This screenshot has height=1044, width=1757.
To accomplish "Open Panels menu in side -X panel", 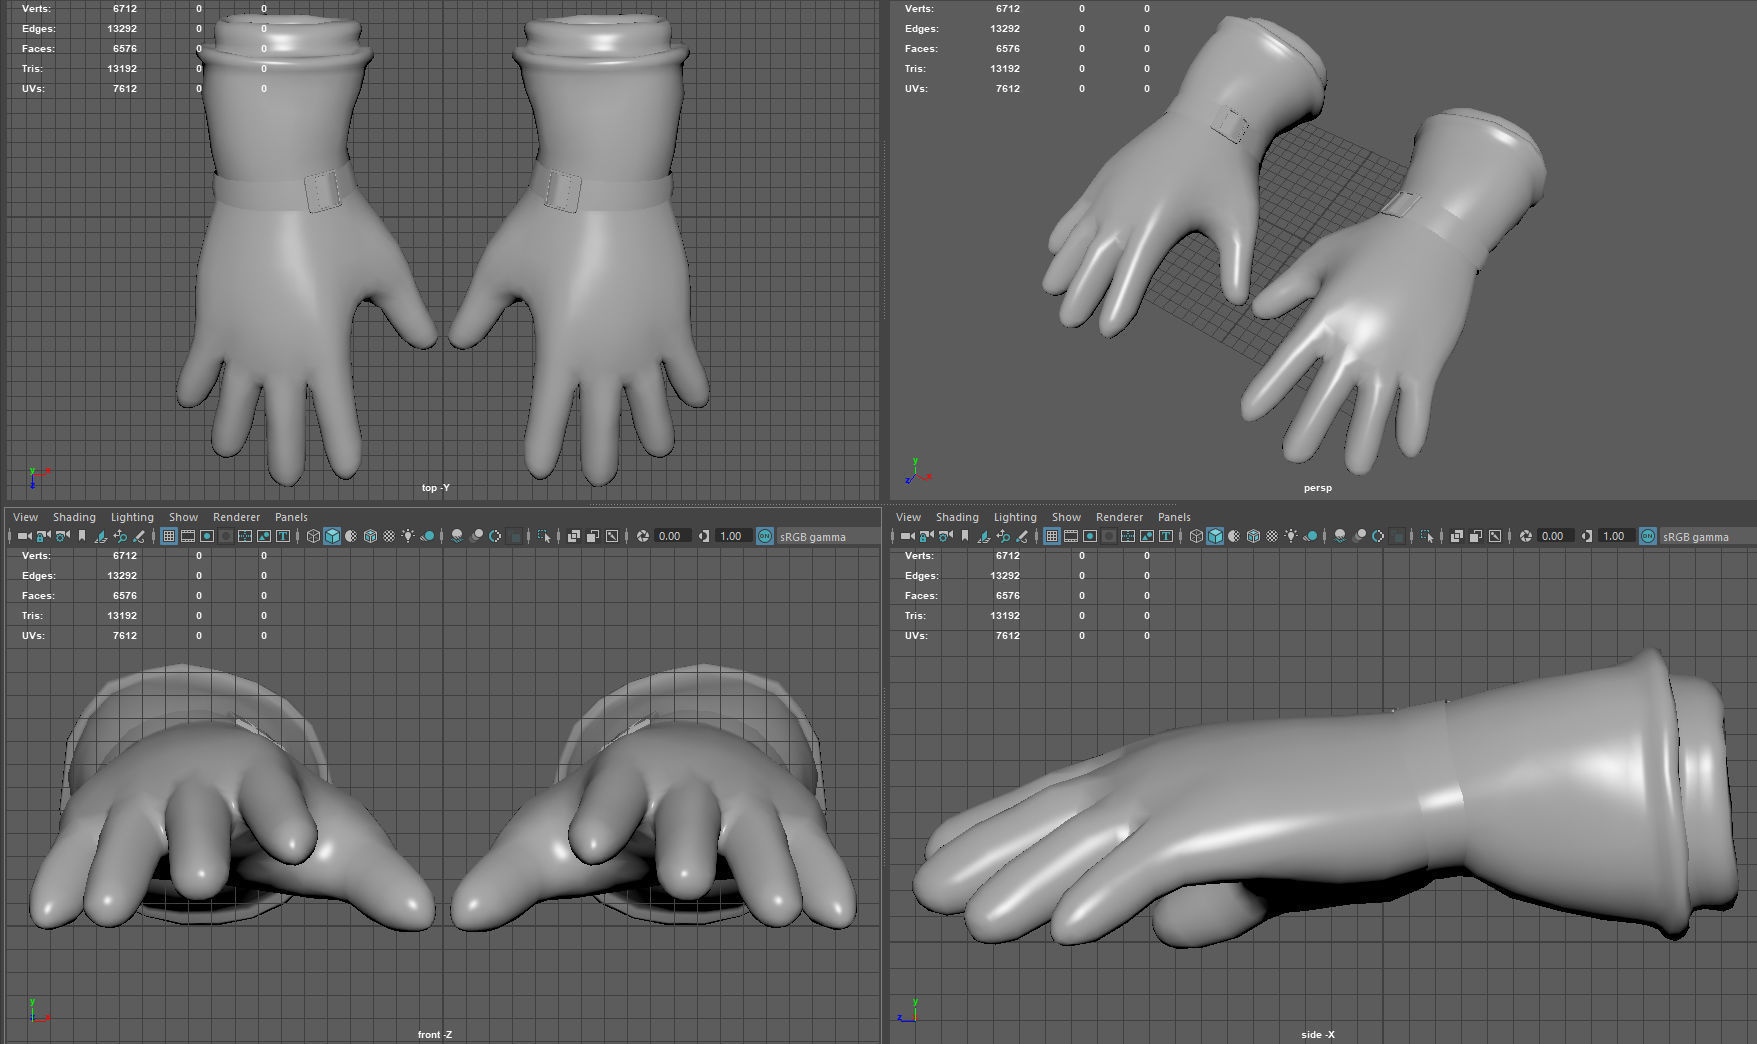I will pos(1174,517).
